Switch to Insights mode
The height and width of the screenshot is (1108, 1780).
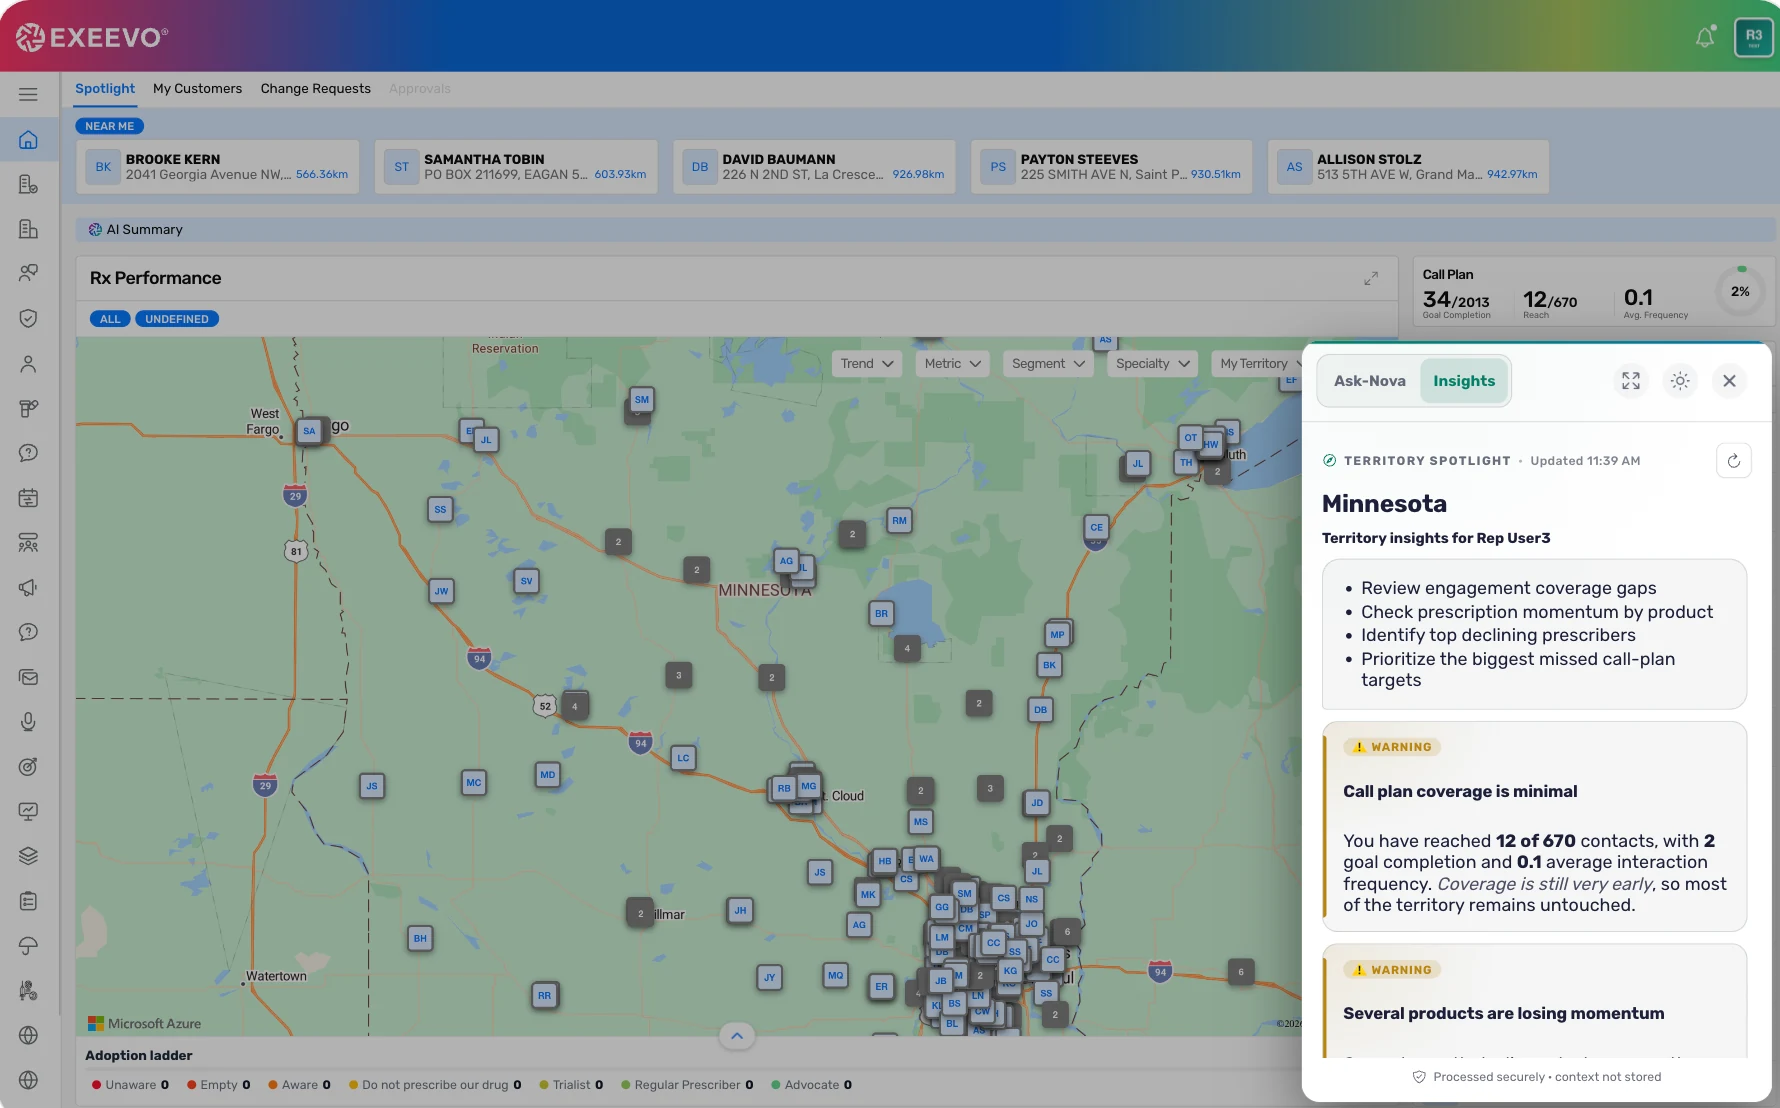coord(1464,381)
